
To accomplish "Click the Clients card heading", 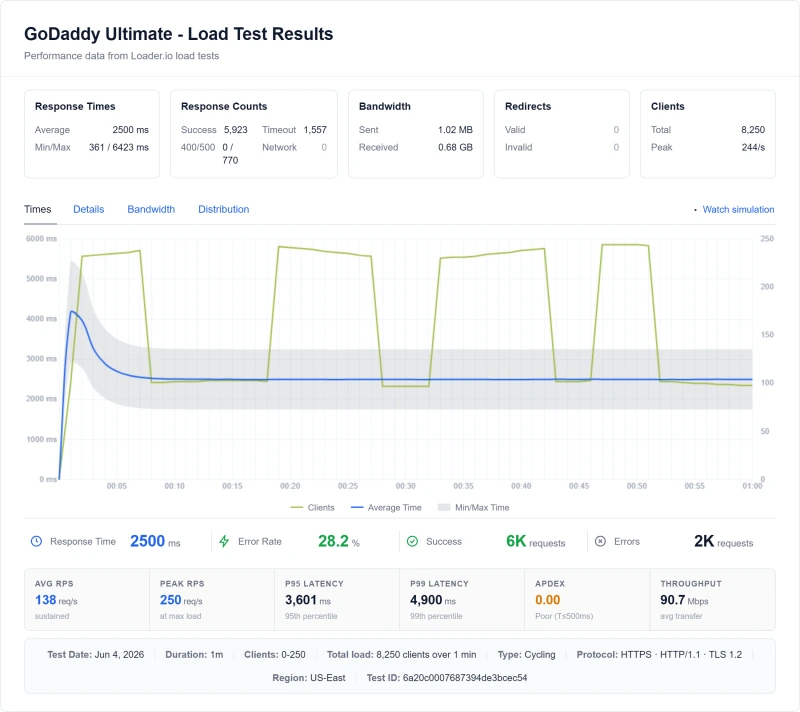I will click(667, 106).
